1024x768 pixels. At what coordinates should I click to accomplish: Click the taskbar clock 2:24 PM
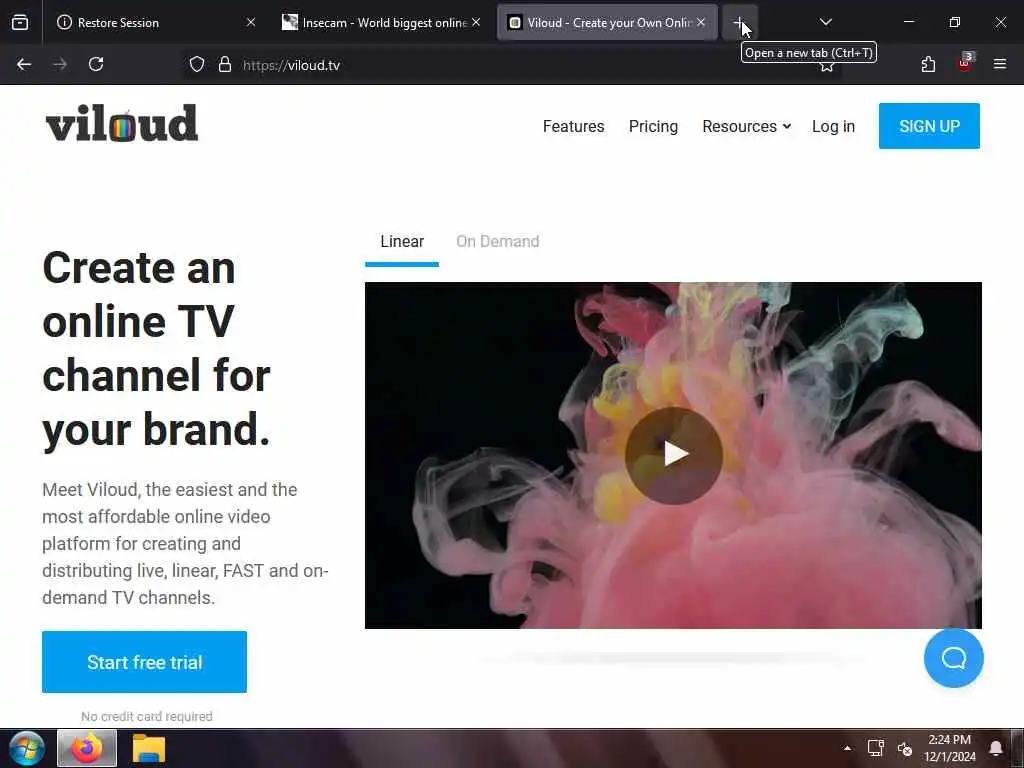[x=950, y=748]
